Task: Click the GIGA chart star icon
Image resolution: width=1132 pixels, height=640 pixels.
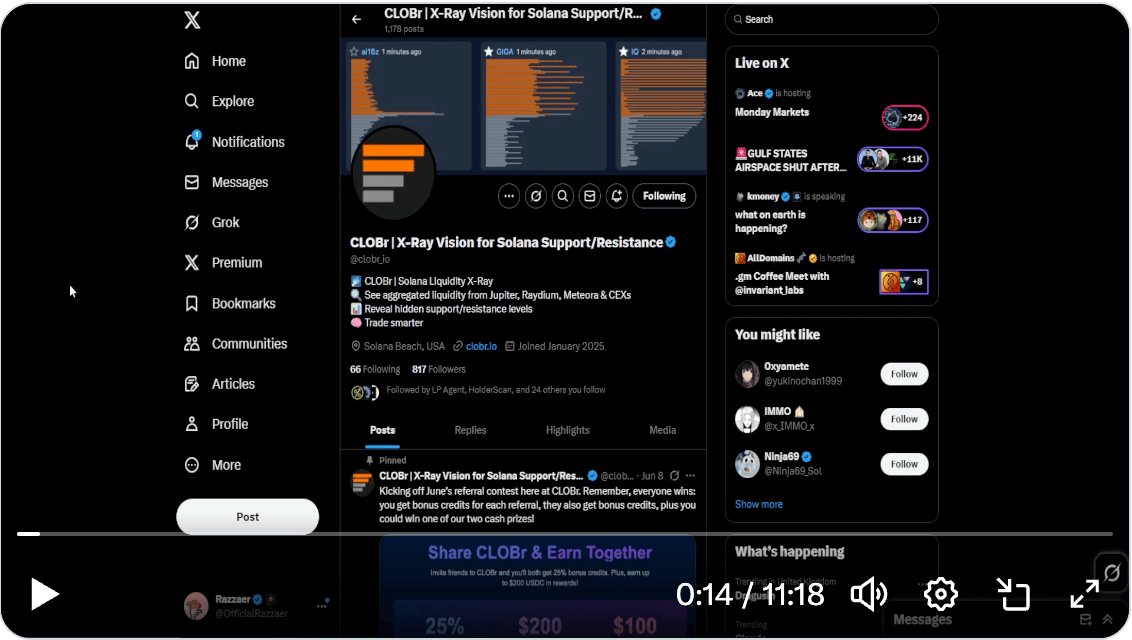Action: (x=489, y=52)
